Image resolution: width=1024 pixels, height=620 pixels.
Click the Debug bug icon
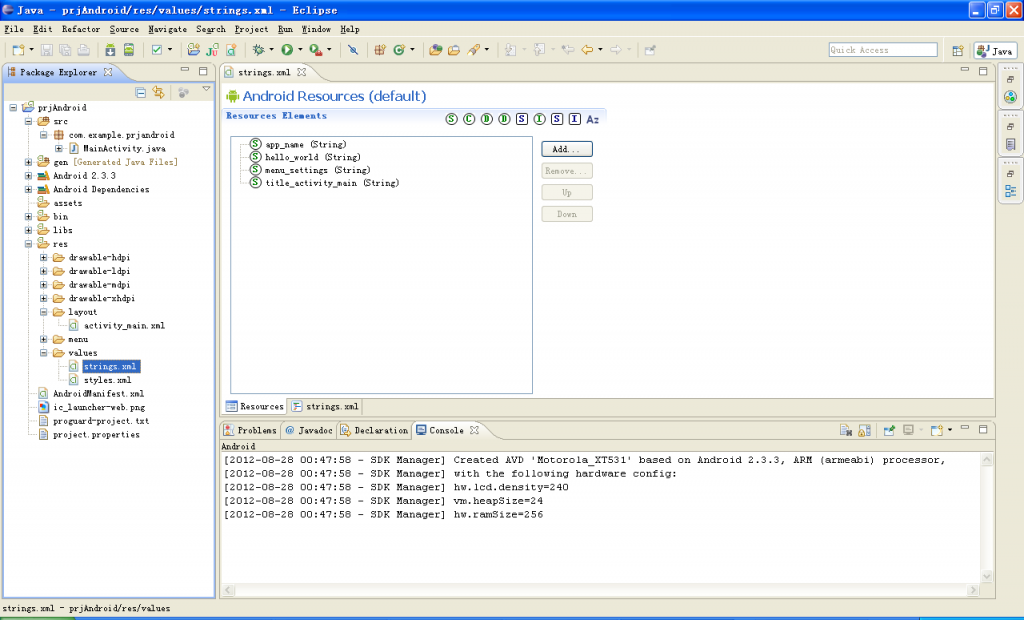[259, 50]
